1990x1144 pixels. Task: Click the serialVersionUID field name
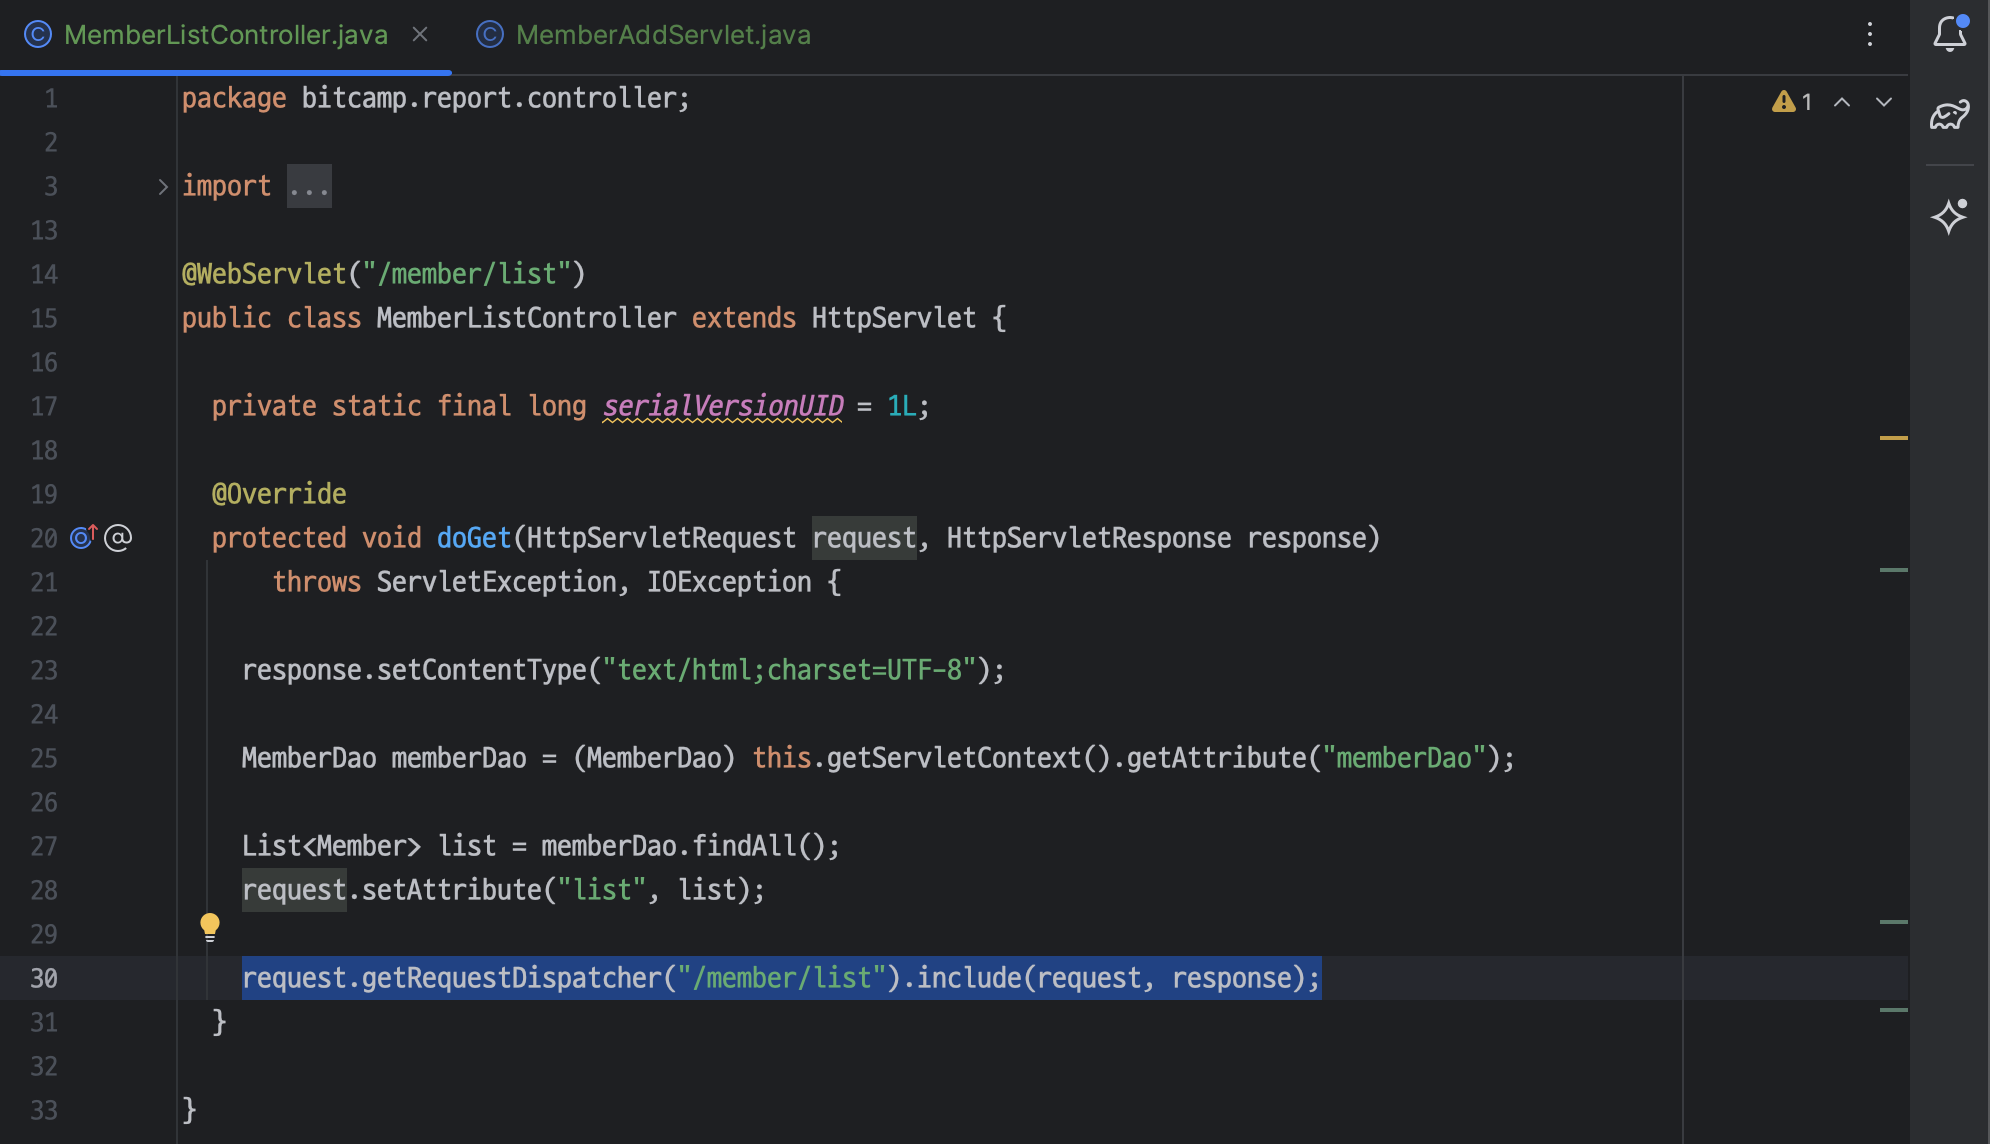coord(723,406)
